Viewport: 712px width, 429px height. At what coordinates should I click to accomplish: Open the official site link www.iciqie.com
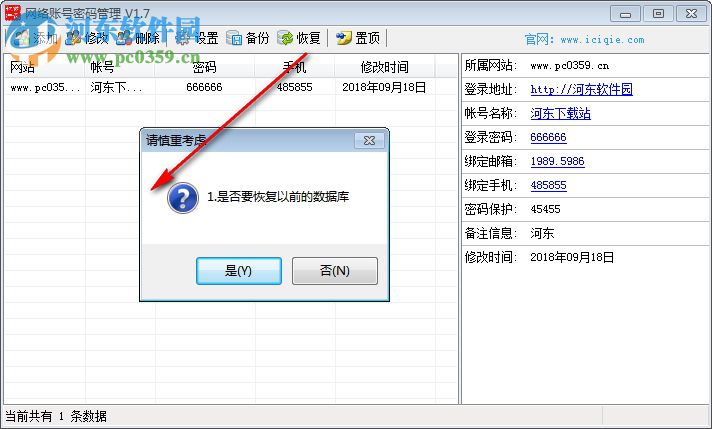click(x=602, y=40)
